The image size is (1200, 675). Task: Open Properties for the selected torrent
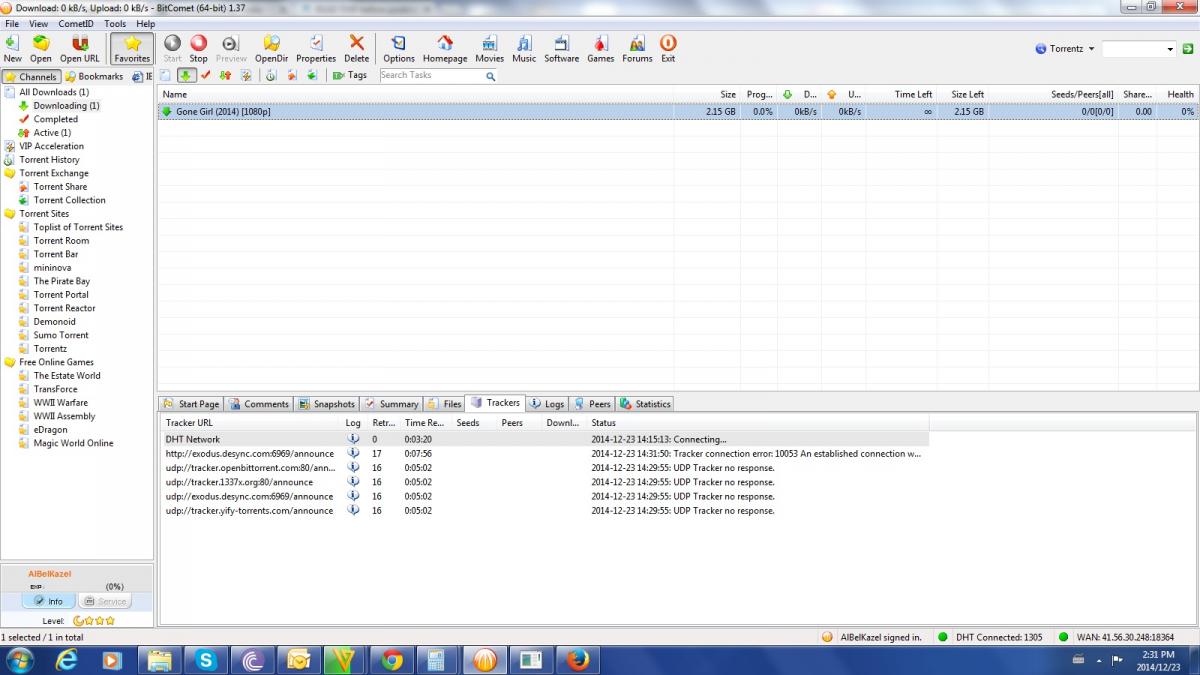click(x=316, y=44)
